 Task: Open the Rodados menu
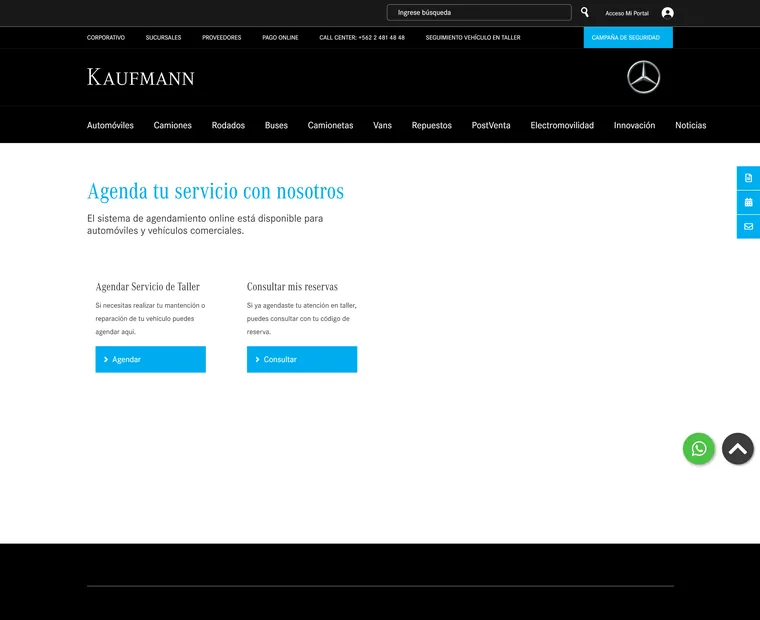click(x=228, y=125)
